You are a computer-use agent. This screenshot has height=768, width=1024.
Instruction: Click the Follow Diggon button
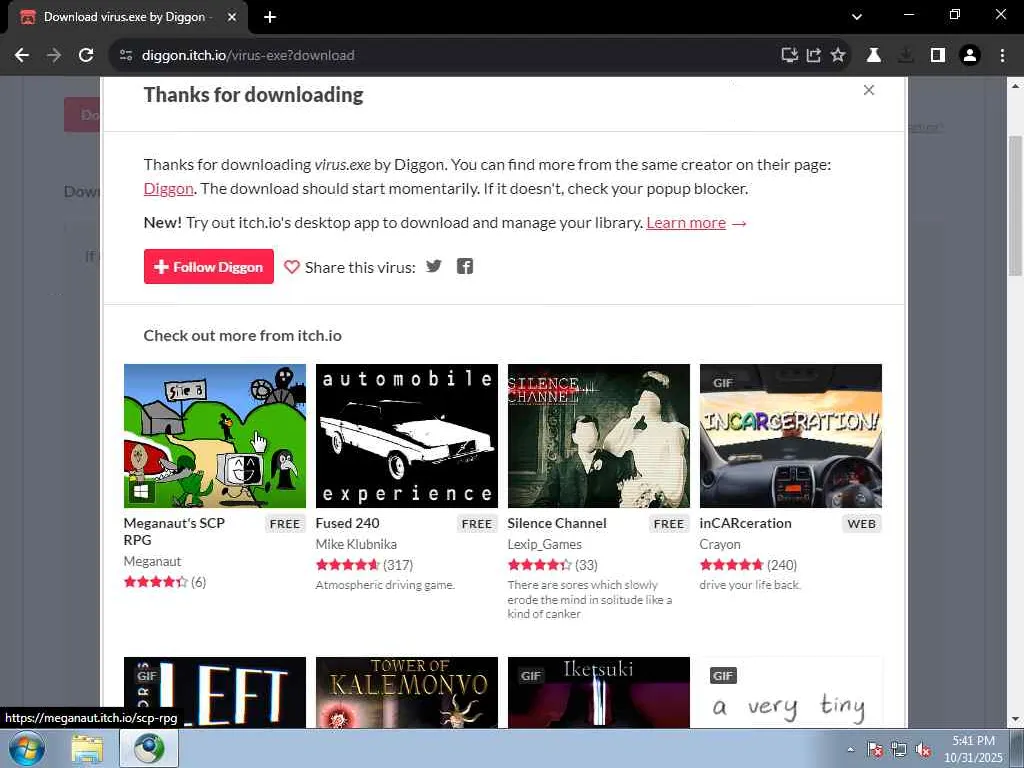208,266
